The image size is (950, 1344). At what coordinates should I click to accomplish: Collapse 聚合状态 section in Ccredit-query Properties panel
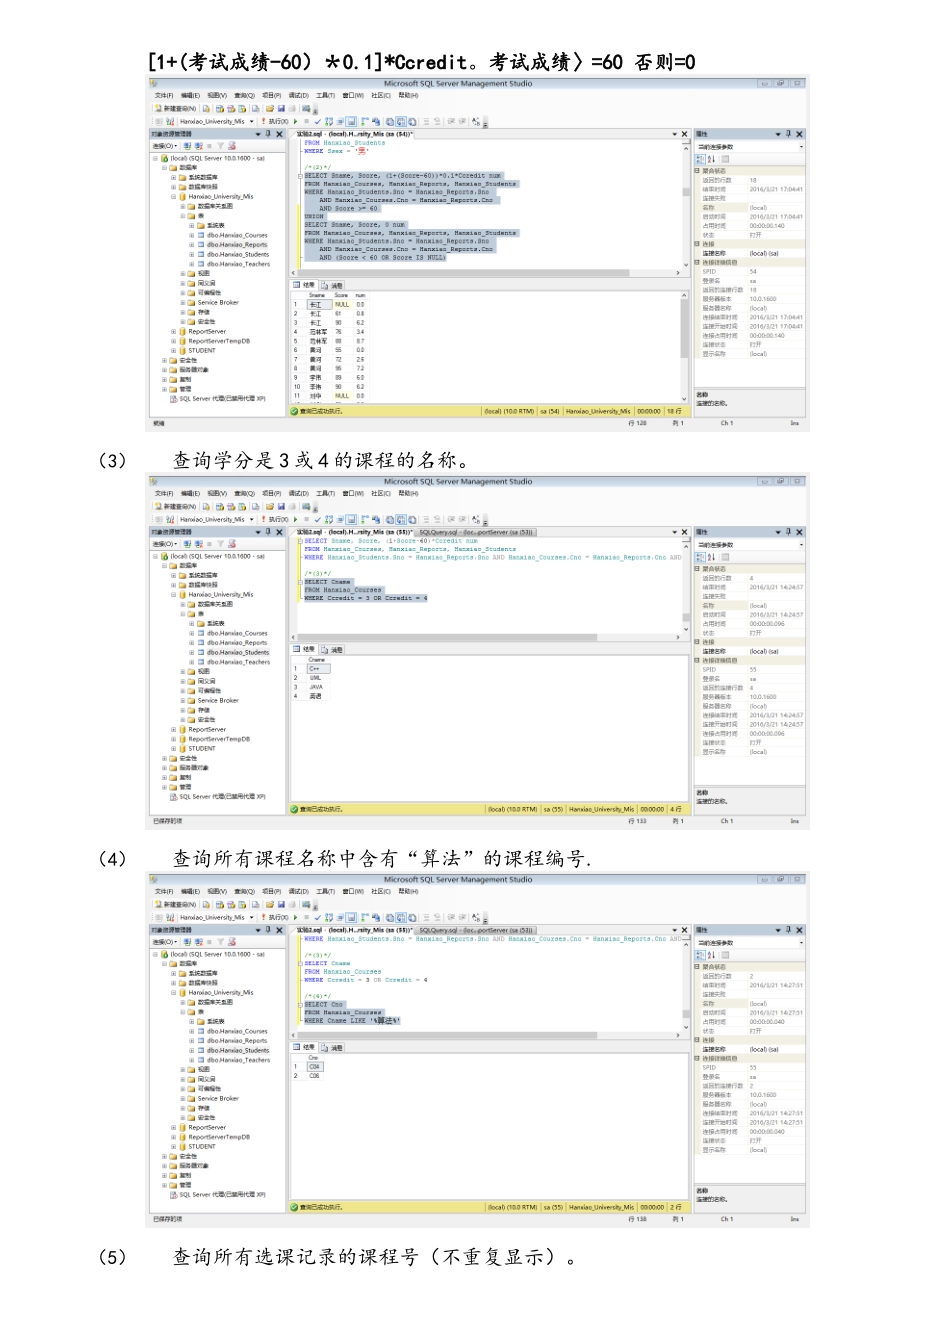tap(698, 569)
